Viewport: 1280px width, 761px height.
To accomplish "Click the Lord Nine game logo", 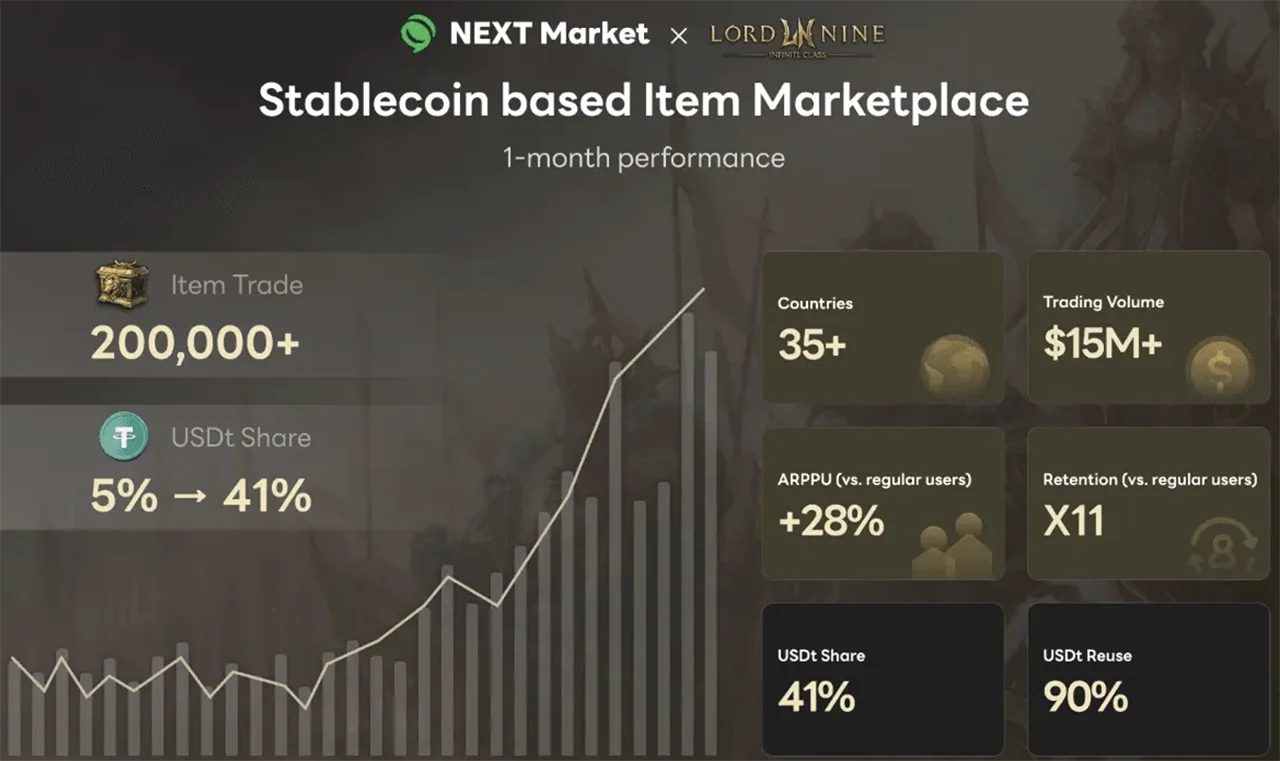I will 797,35.
